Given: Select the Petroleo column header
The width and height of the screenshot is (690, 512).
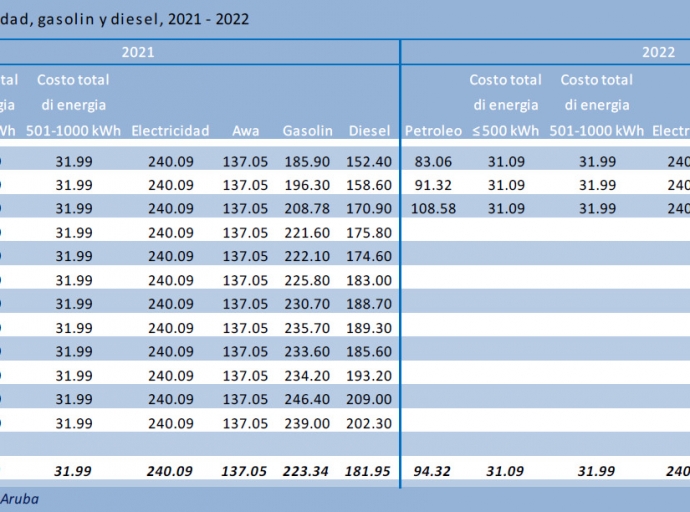Looking at the screenshot, I should pos(433,131).
